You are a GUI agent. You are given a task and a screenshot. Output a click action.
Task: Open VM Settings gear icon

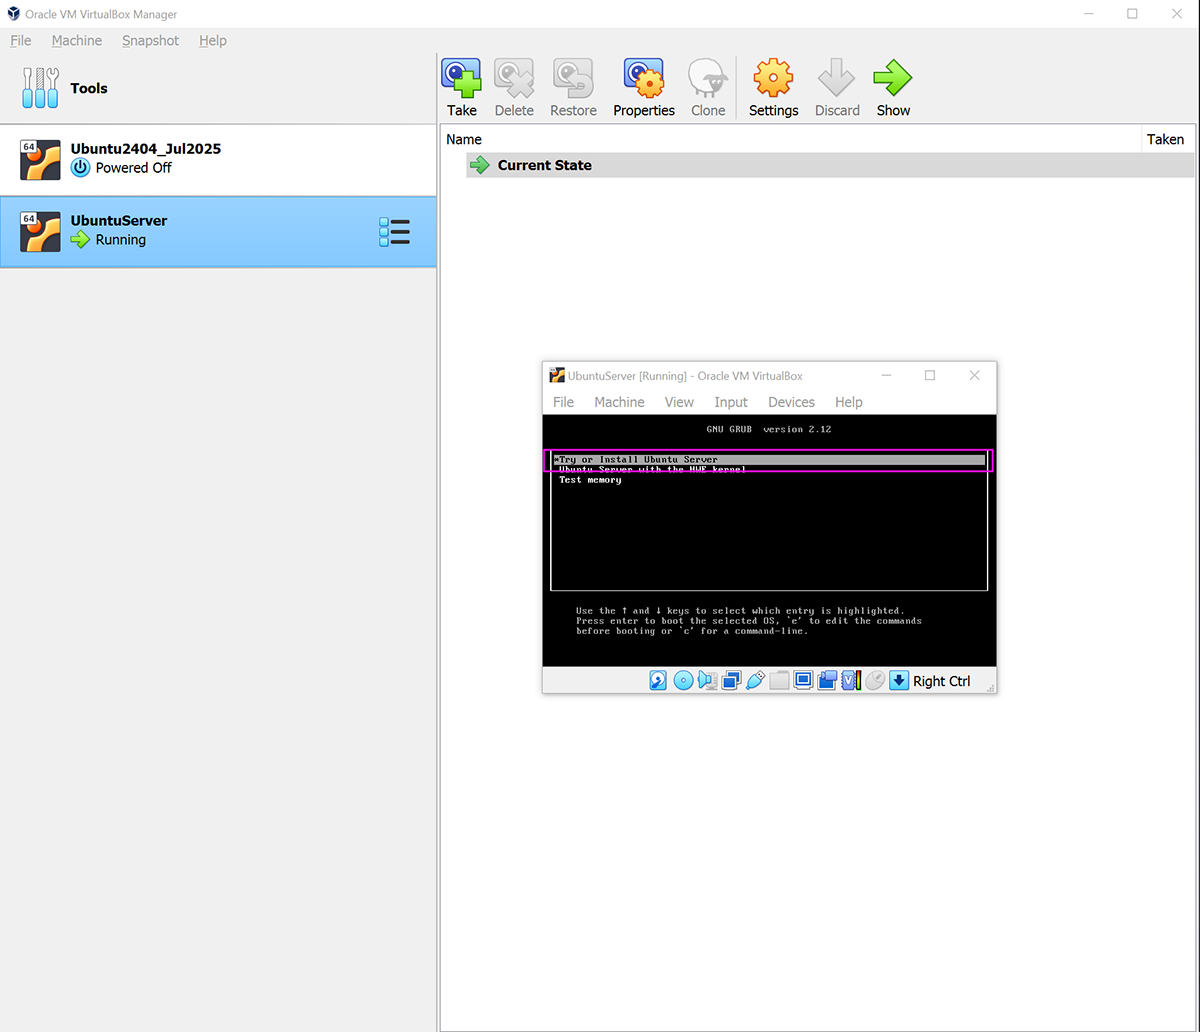pos(773,77)
